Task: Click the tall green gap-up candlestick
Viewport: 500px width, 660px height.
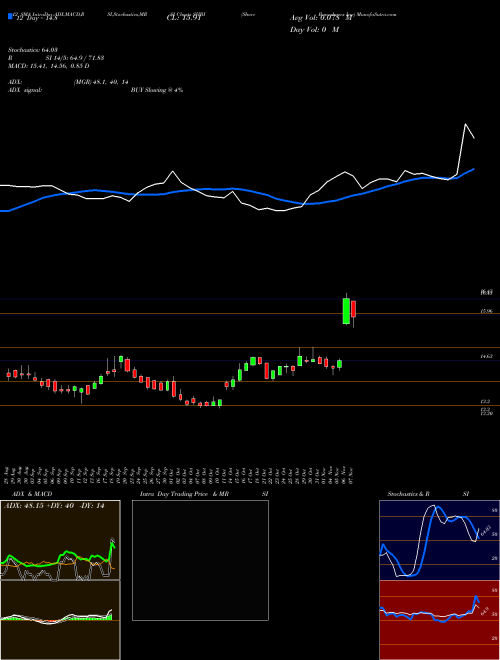Action: click(x=346, y=311)
